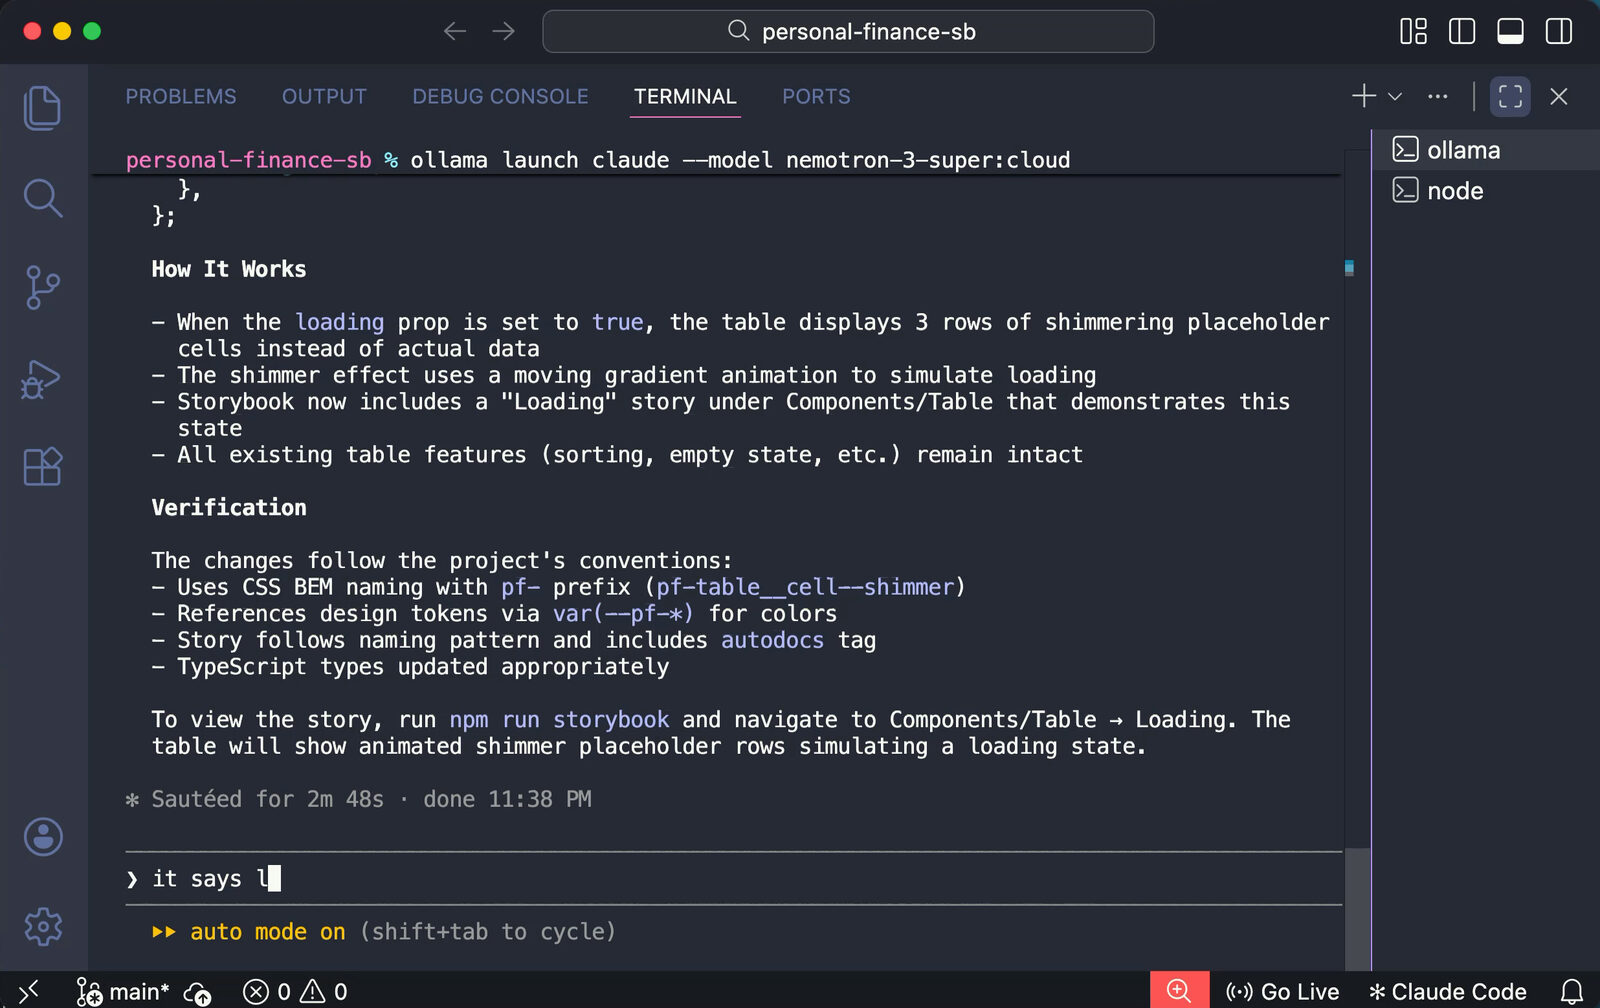The height and width of the screenshot is (1008, 1600).
Task: Open the Extensions view
Action: [42, 467]
